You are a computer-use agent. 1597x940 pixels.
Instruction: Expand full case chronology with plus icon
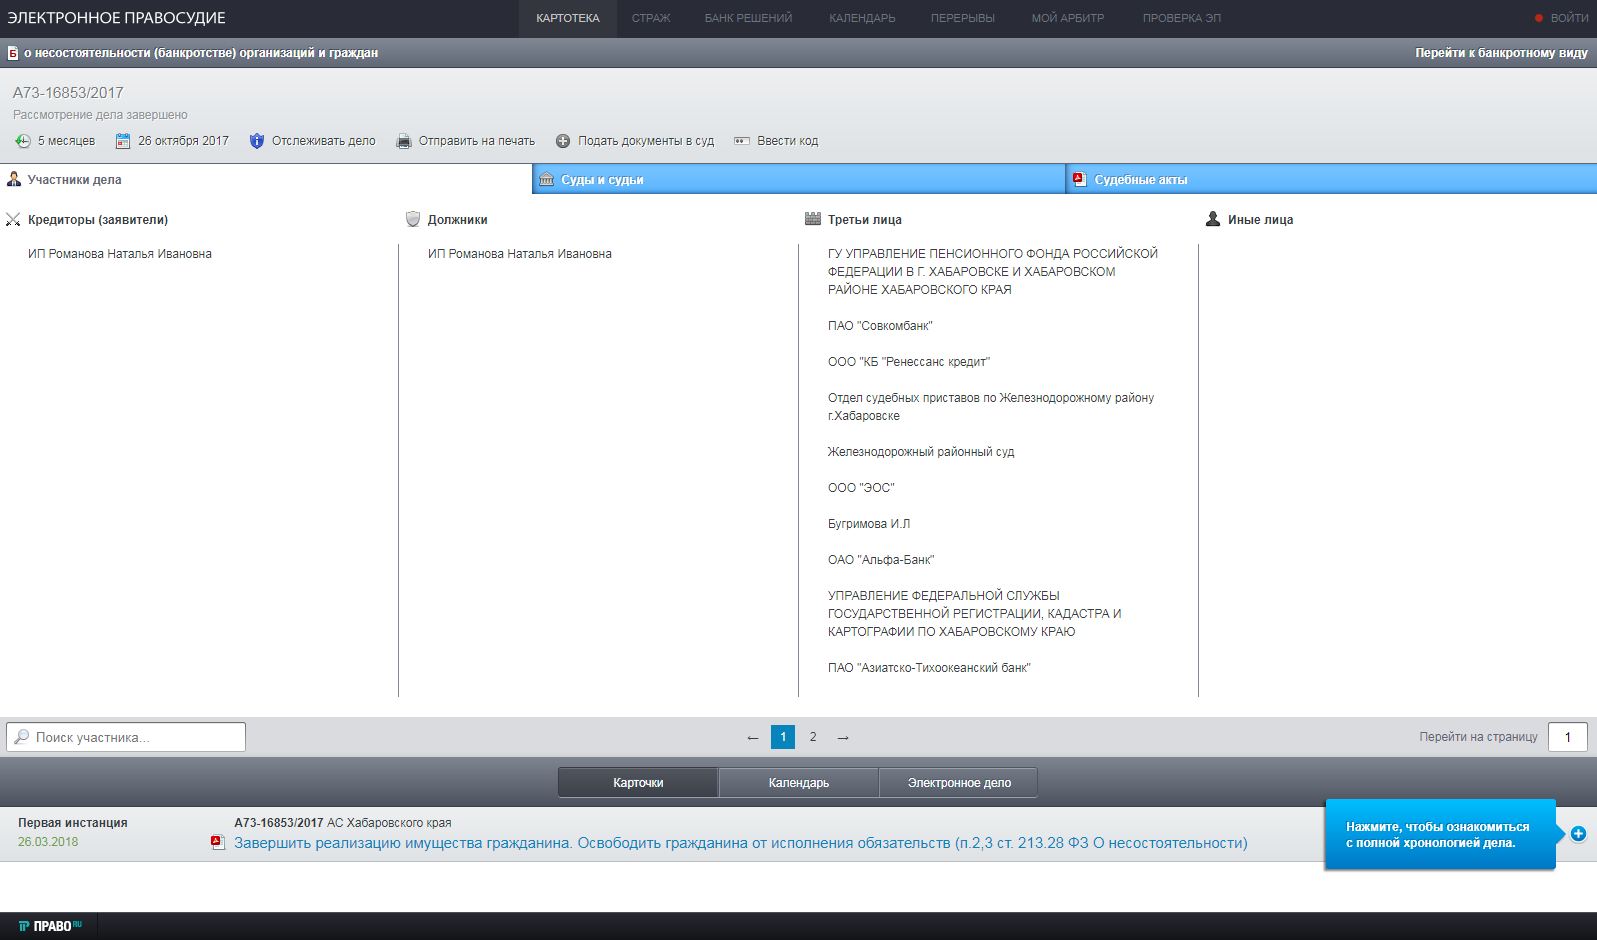pyautogui.click(x=1578, y=834)
